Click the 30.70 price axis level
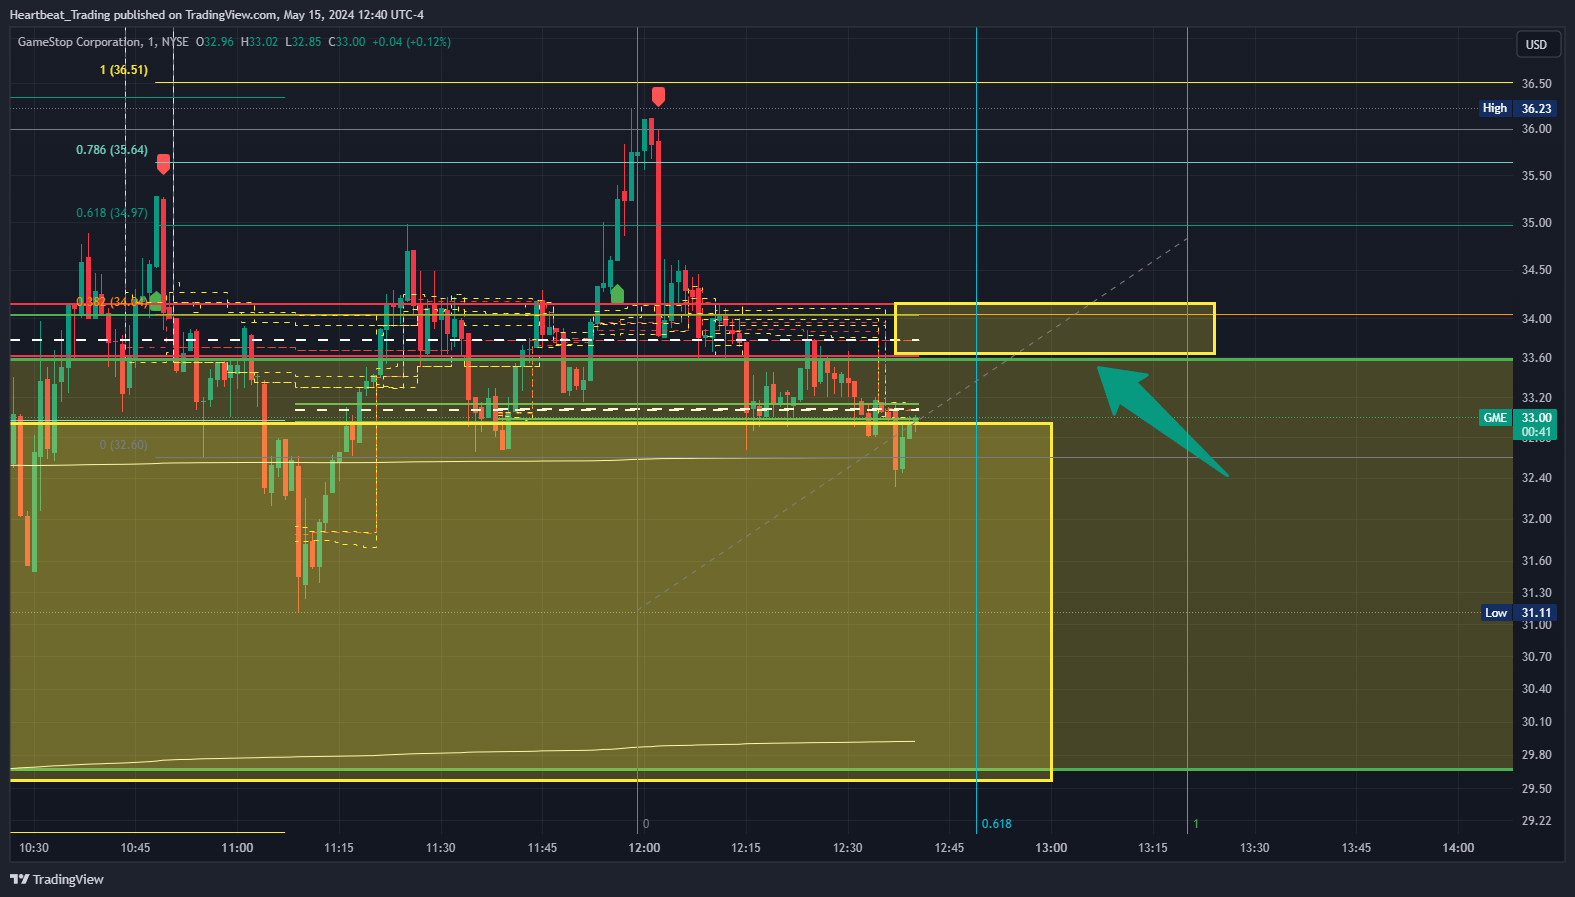 1536,657
